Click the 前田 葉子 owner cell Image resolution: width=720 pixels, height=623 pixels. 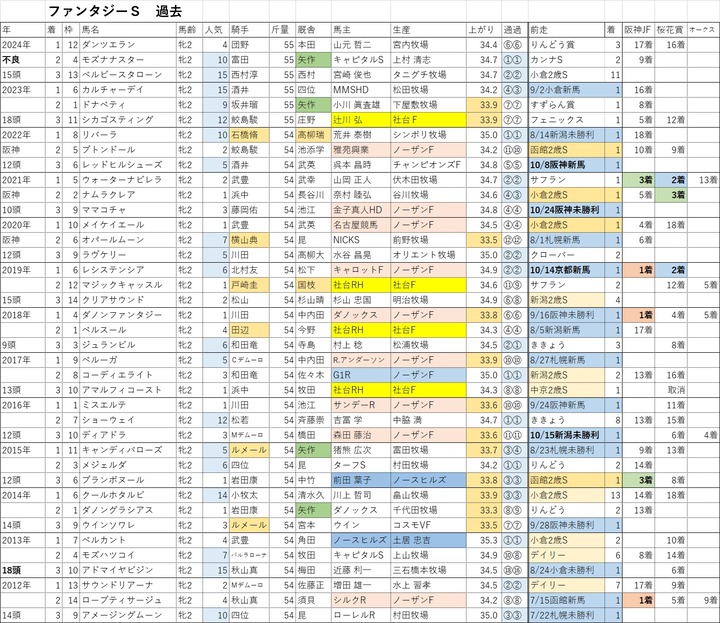click(361, 480)
